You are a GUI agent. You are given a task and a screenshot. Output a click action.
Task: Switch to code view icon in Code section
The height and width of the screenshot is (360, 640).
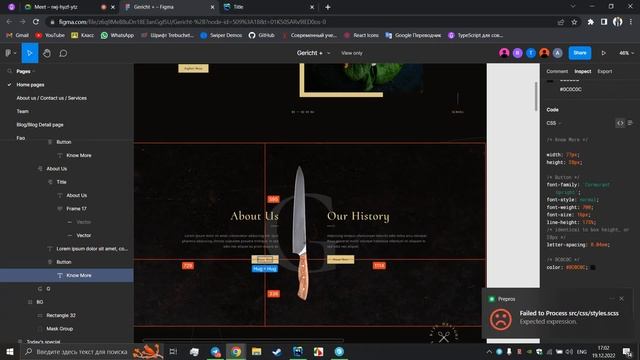(x=620, y=123)
